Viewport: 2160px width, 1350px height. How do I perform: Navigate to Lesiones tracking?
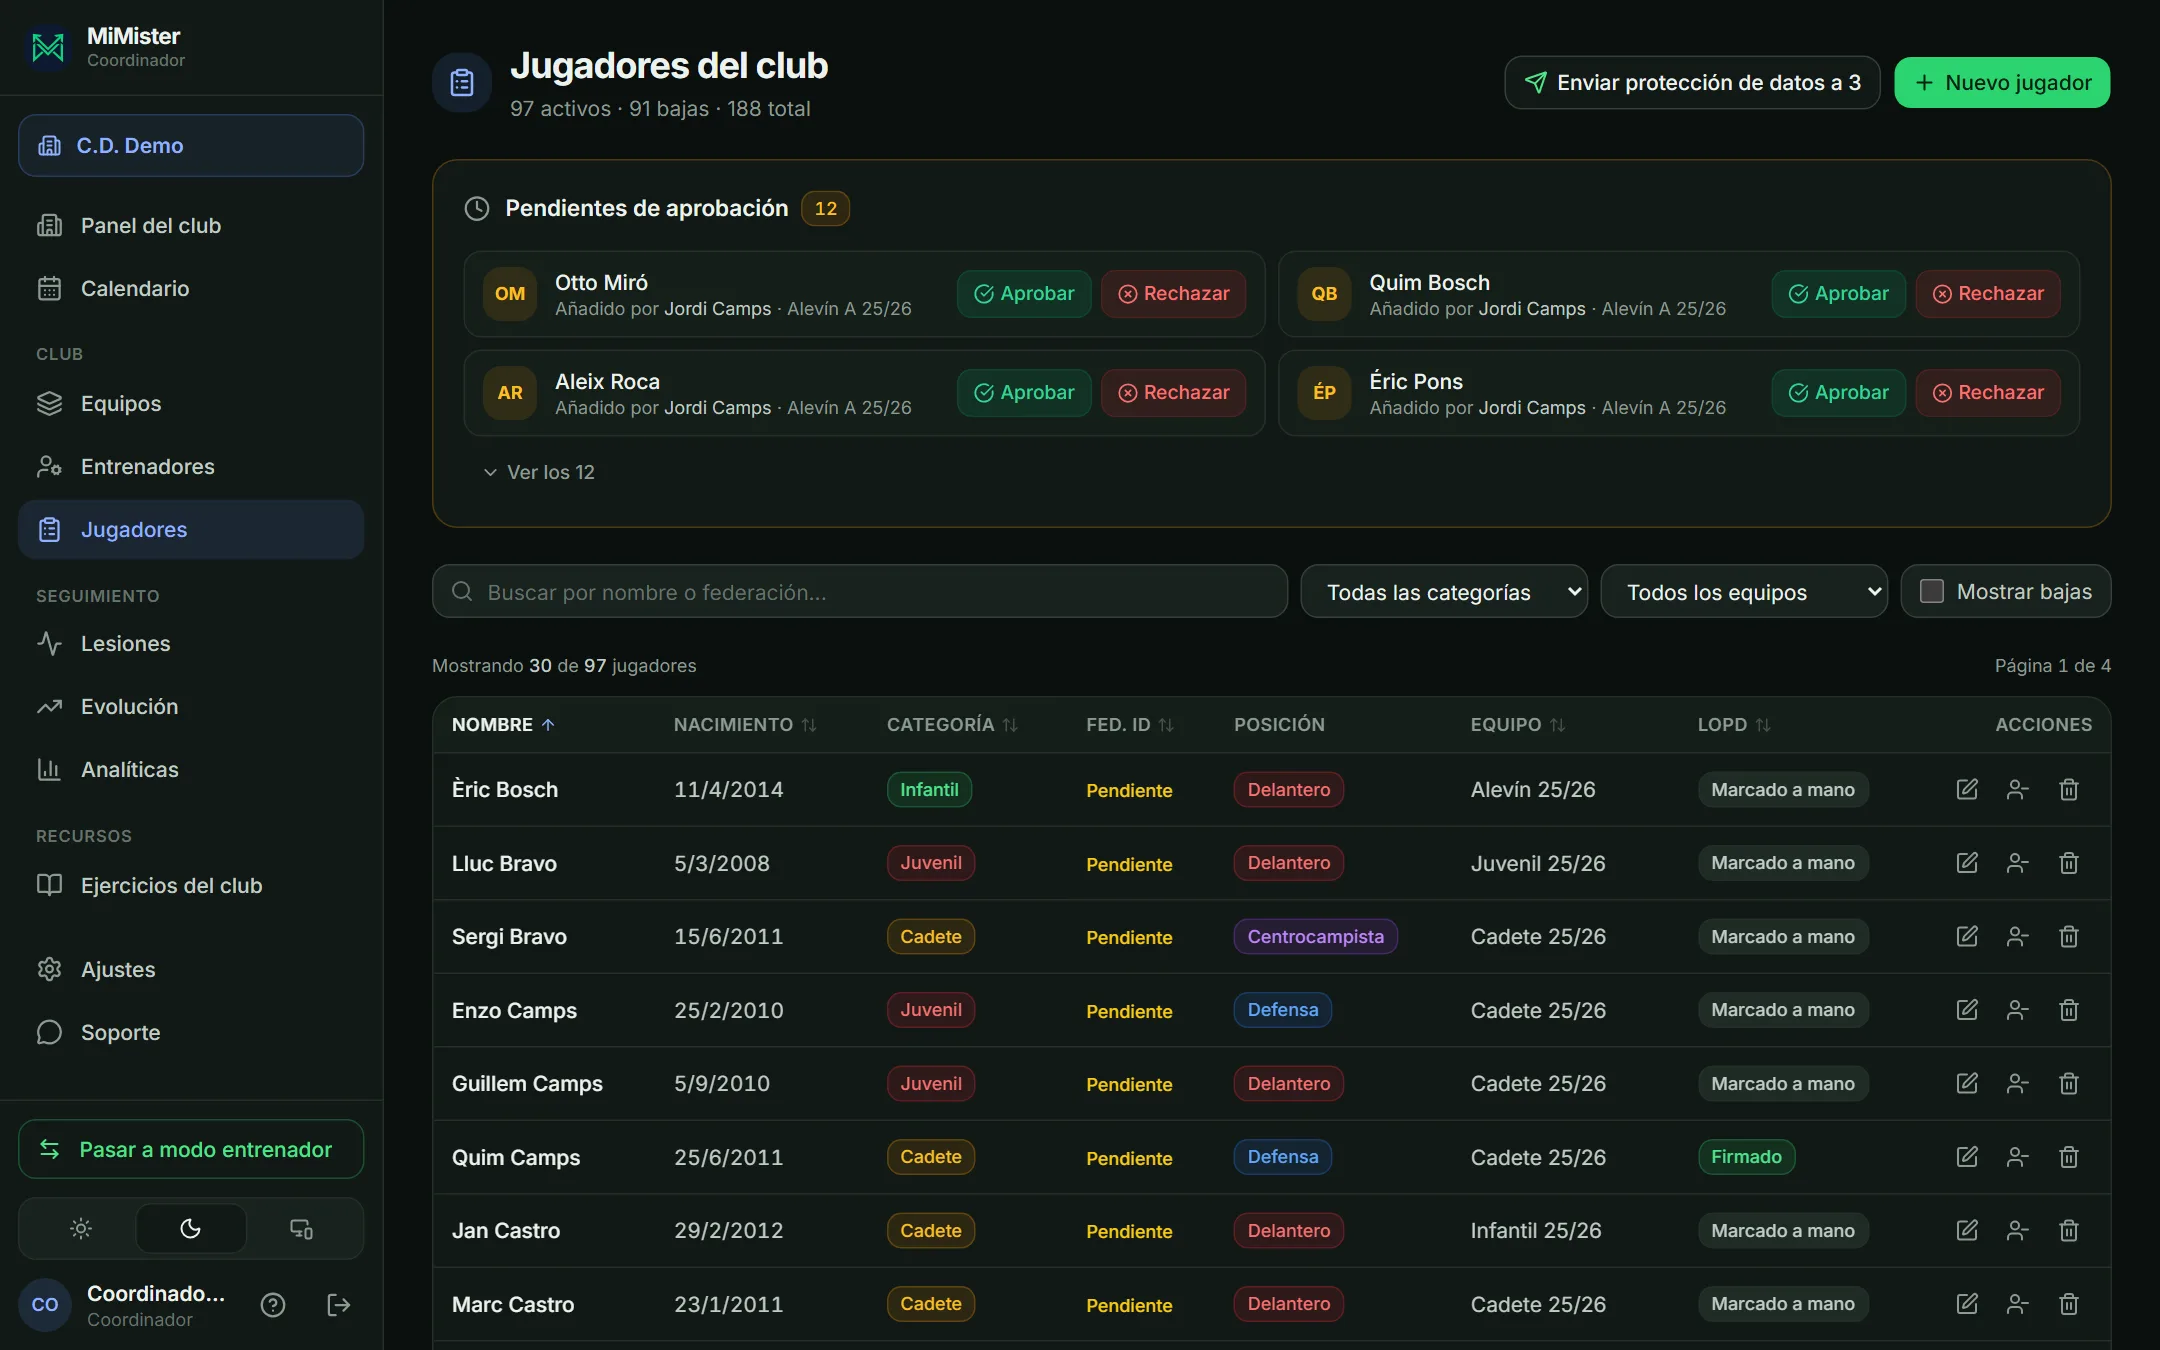point(191,644)
